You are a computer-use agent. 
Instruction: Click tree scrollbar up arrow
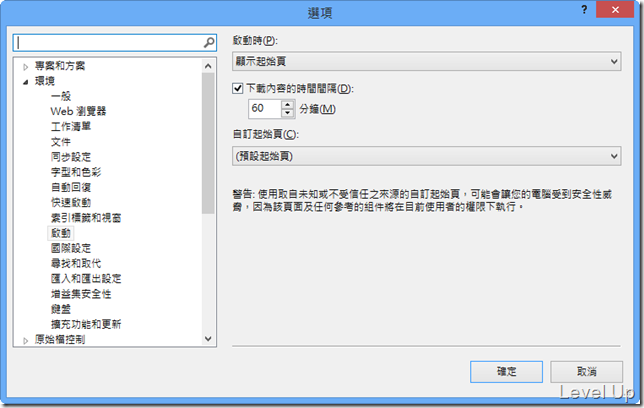pyautogui.click(x=208, y=66)
